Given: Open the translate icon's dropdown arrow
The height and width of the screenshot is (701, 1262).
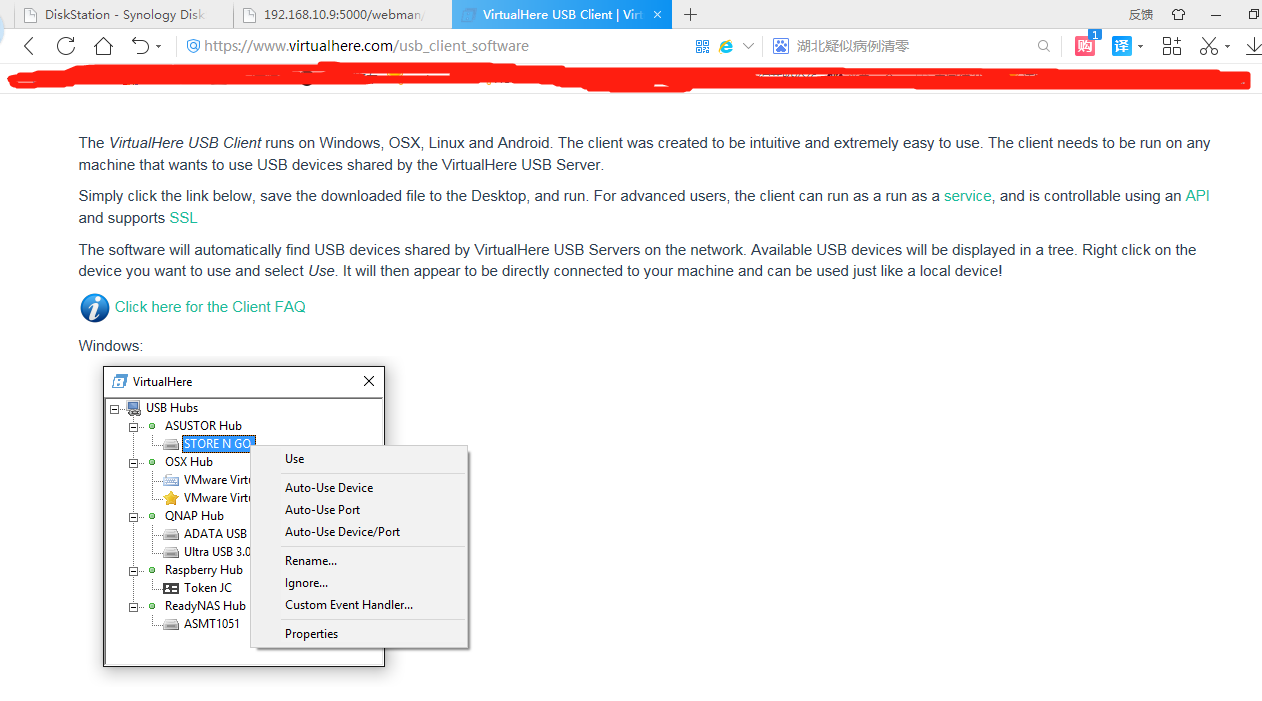Looking at the screenshot, I should (x=1140, y=47).
